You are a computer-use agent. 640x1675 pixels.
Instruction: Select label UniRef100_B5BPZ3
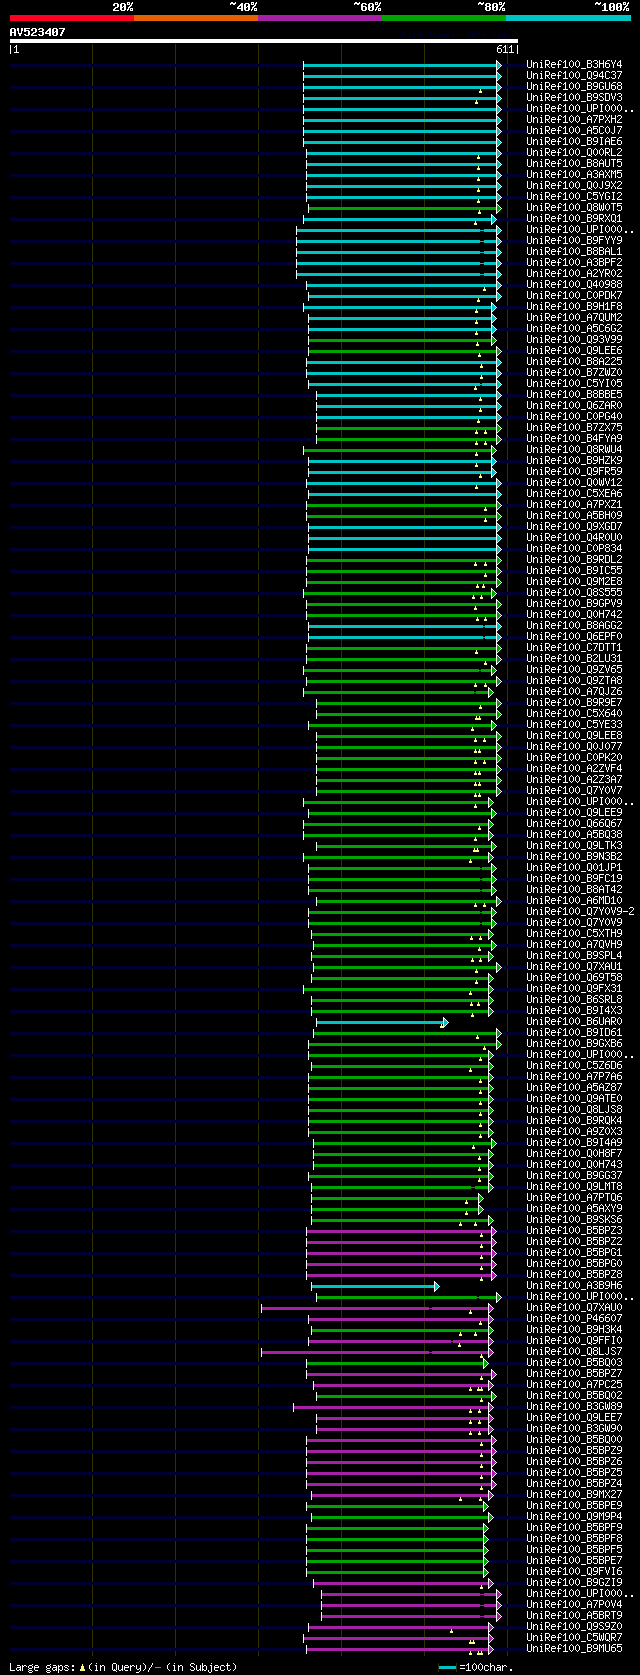point(574,1231)
